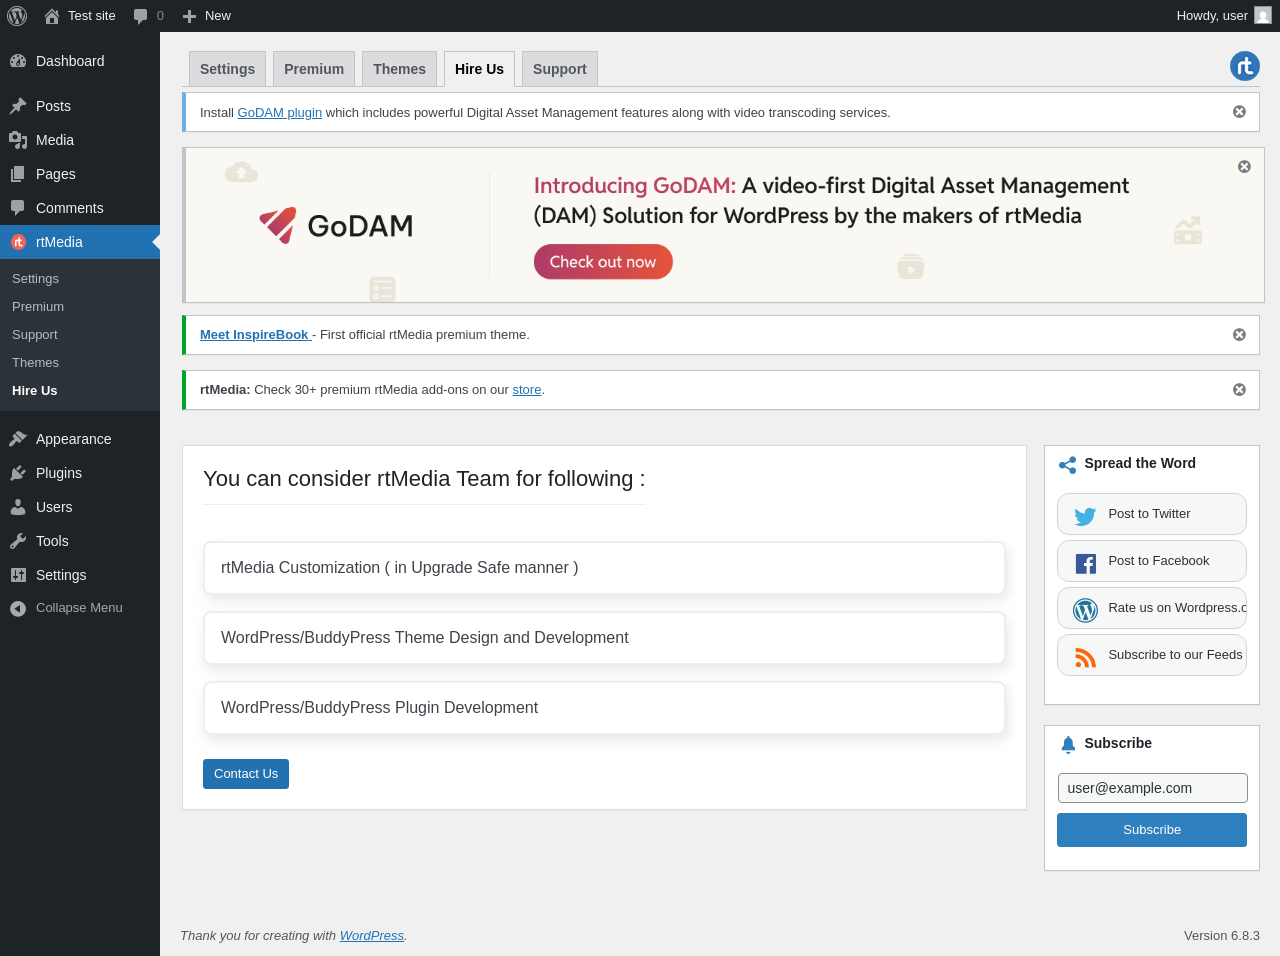Switch to the Premium tab
This screenshot has width=1280, height=956.
pyautogui.click(x=314, y=69)
